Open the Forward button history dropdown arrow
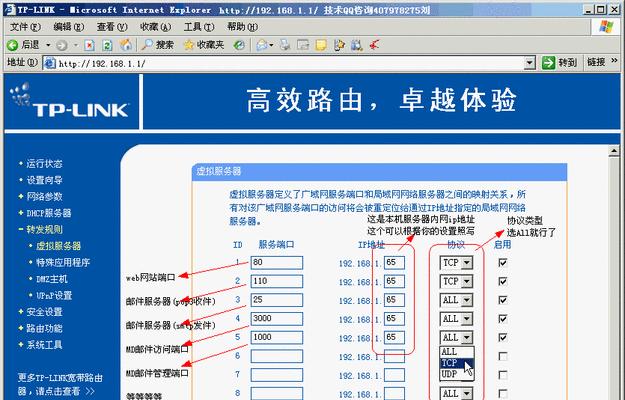The image size is (625, 400). pos(76,45)
